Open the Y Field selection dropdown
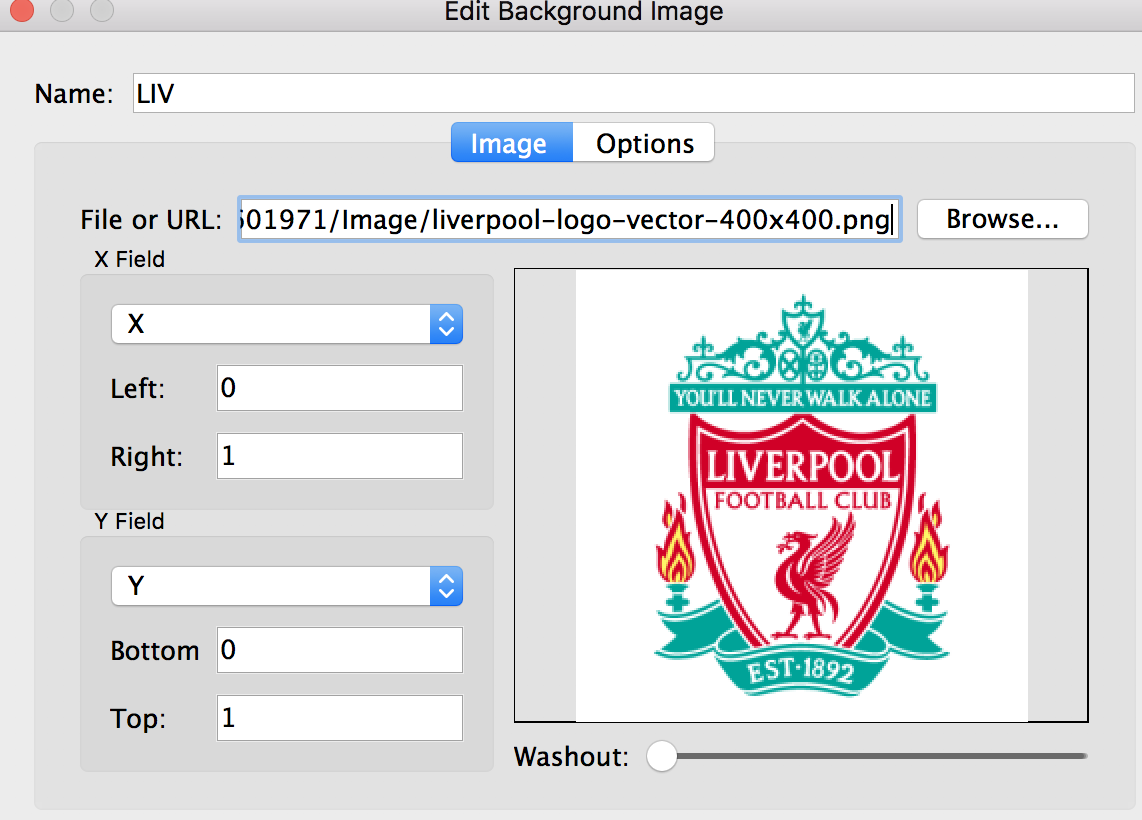 click(x=286, y=586)
